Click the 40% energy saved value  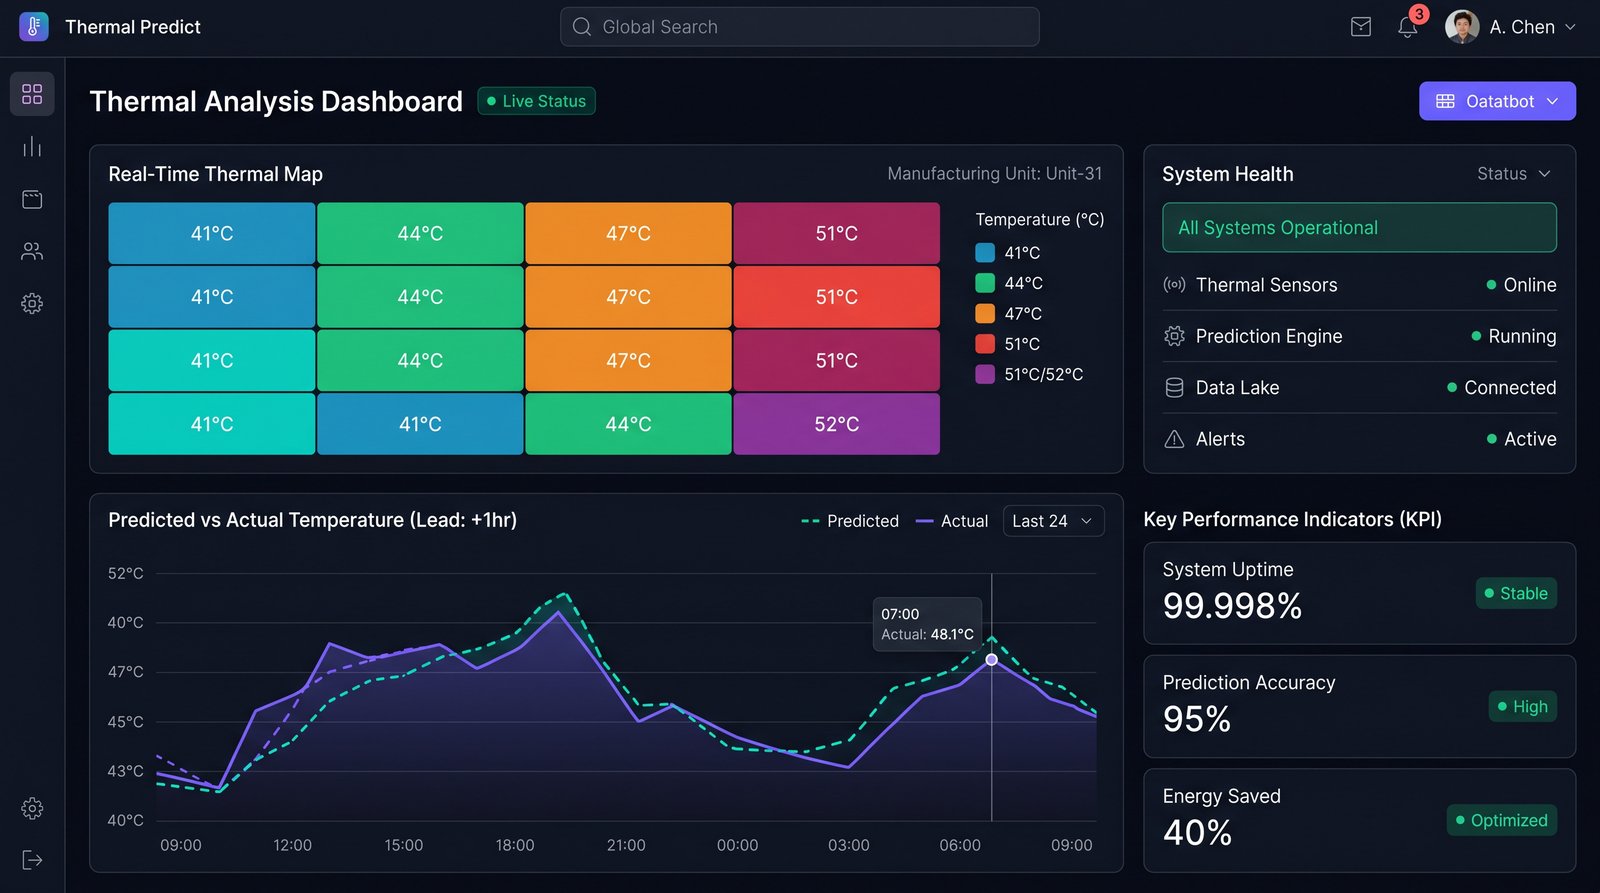1197,832
